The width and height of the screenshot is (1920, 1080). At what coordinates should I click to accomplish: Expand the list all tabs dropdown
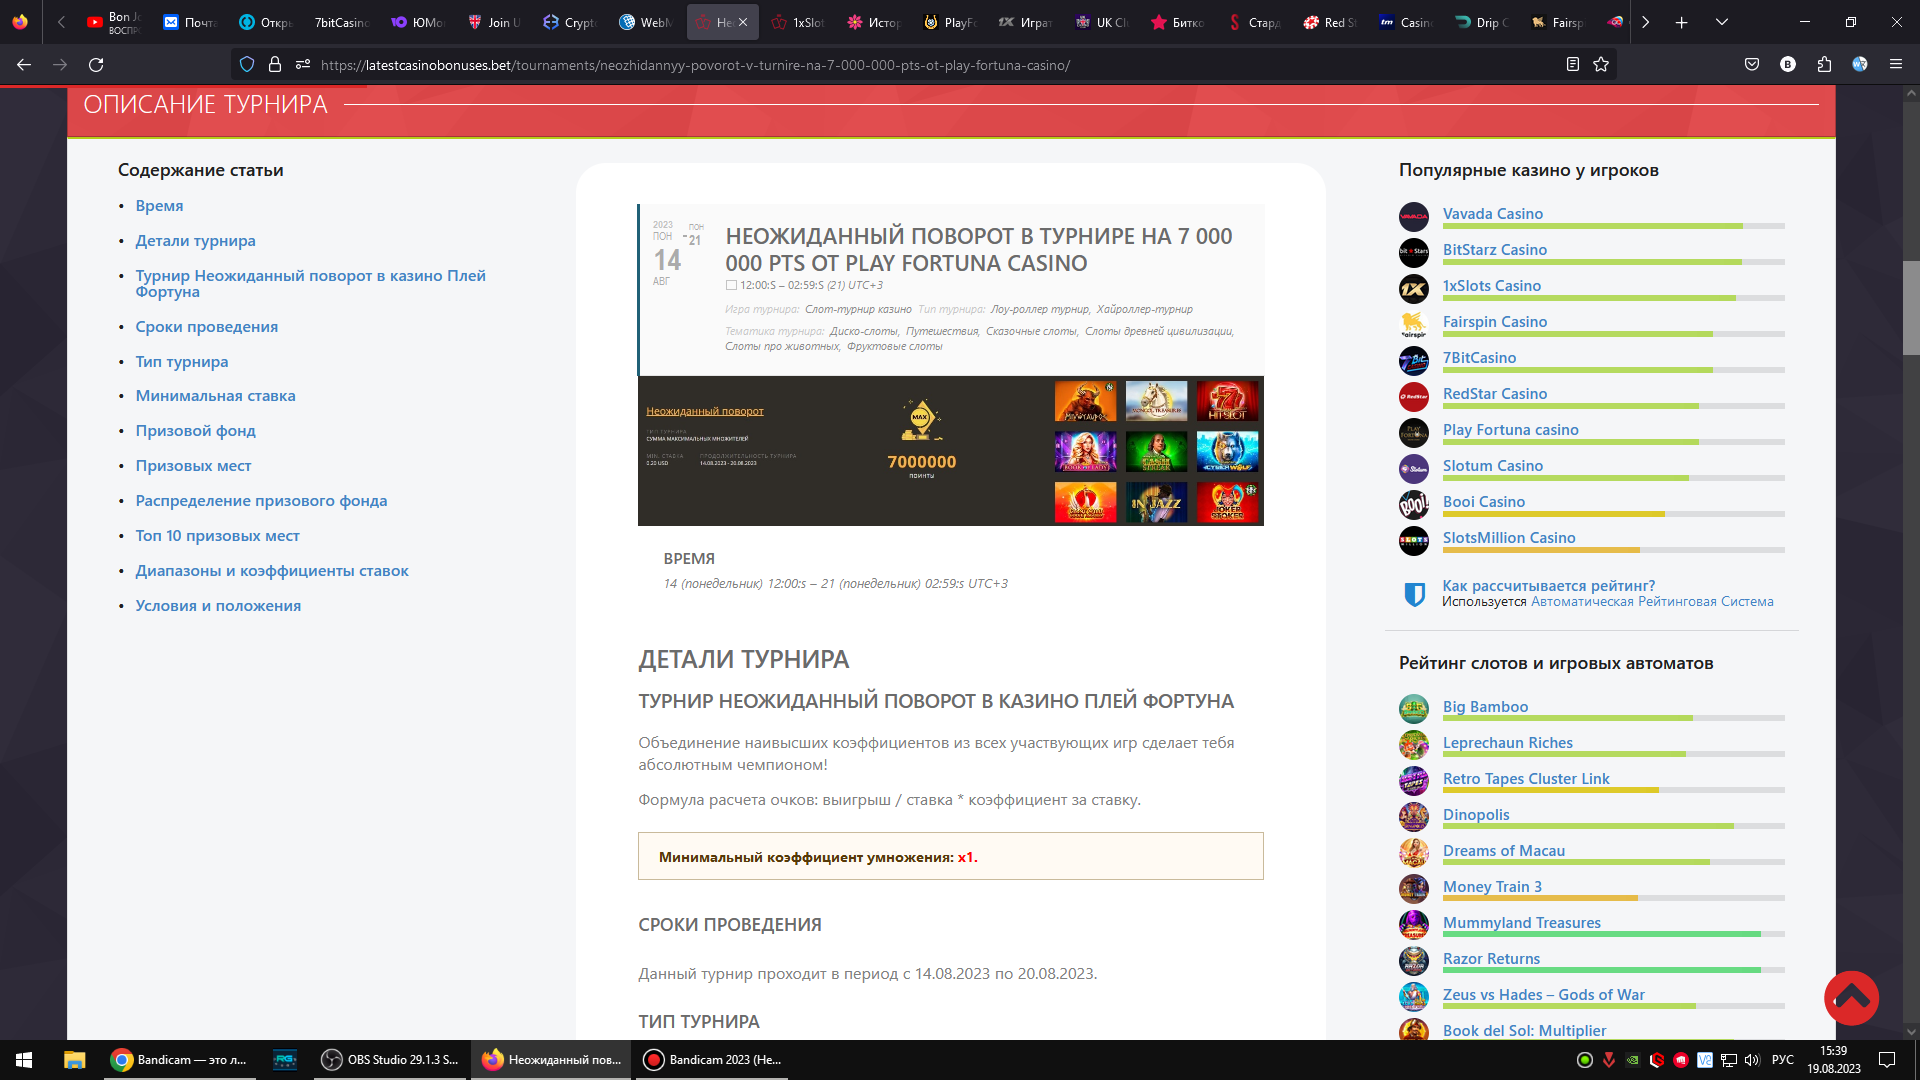point(1721,22)
